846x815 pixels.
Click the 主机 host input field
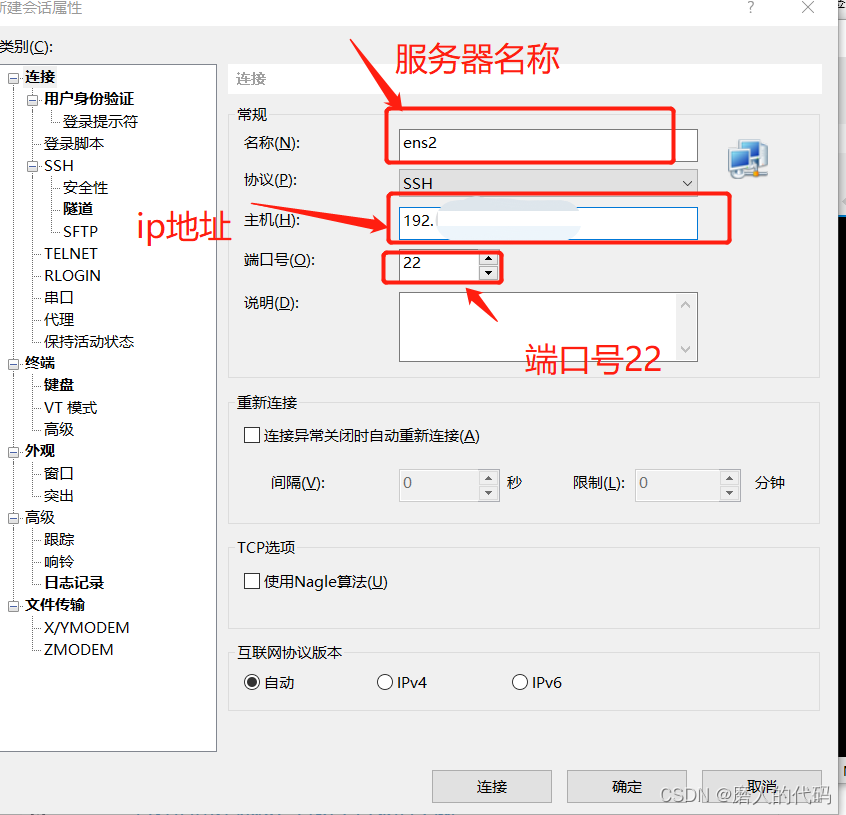point(548,223)
